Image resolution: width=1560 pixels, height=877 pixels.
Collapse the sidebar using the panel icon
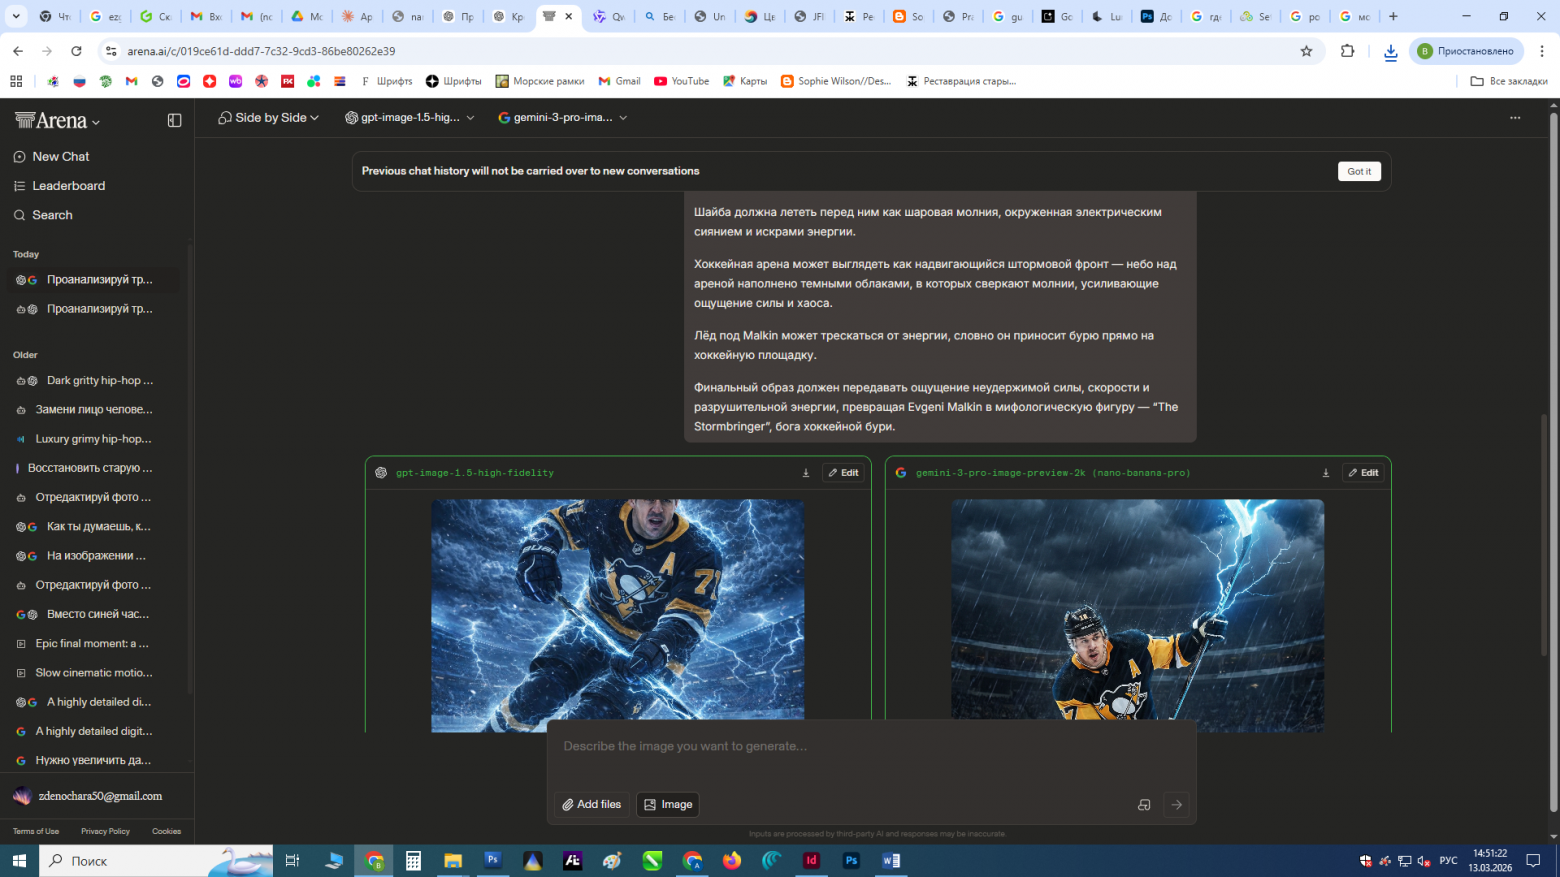click(175, 119)
